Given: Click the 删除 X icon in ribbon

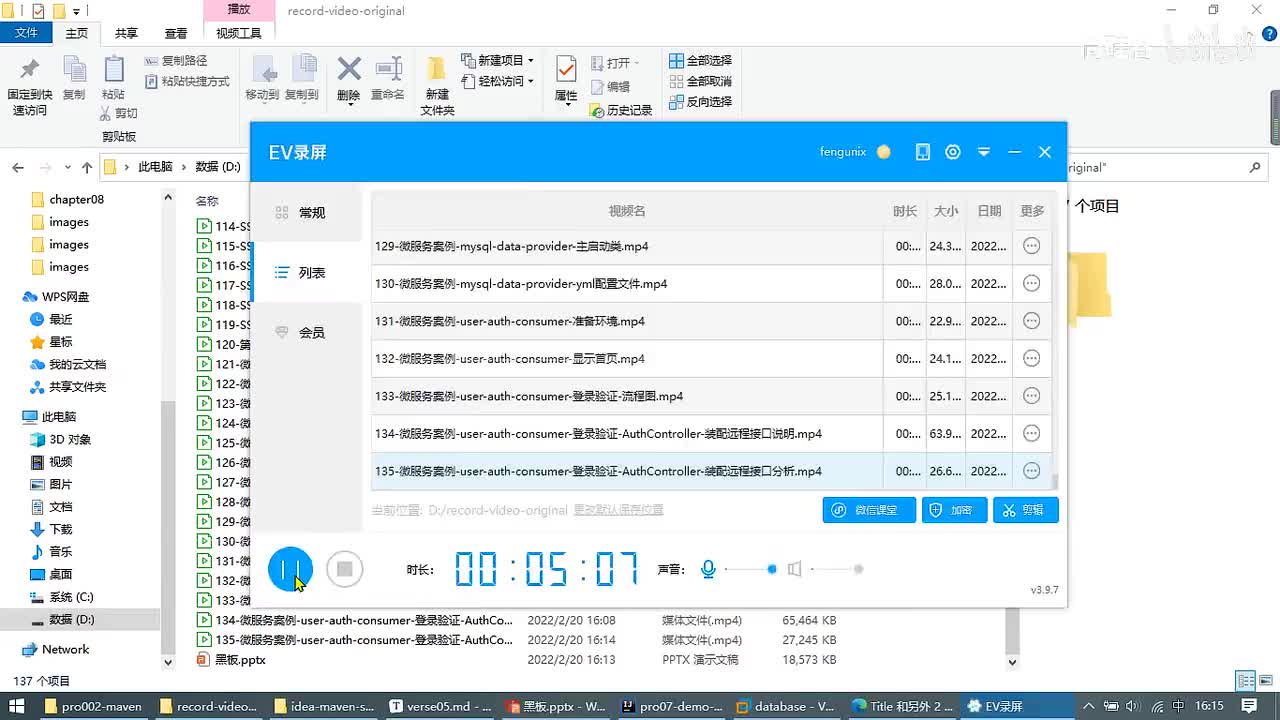Looking at the screenshot, I should coord(349,69).
